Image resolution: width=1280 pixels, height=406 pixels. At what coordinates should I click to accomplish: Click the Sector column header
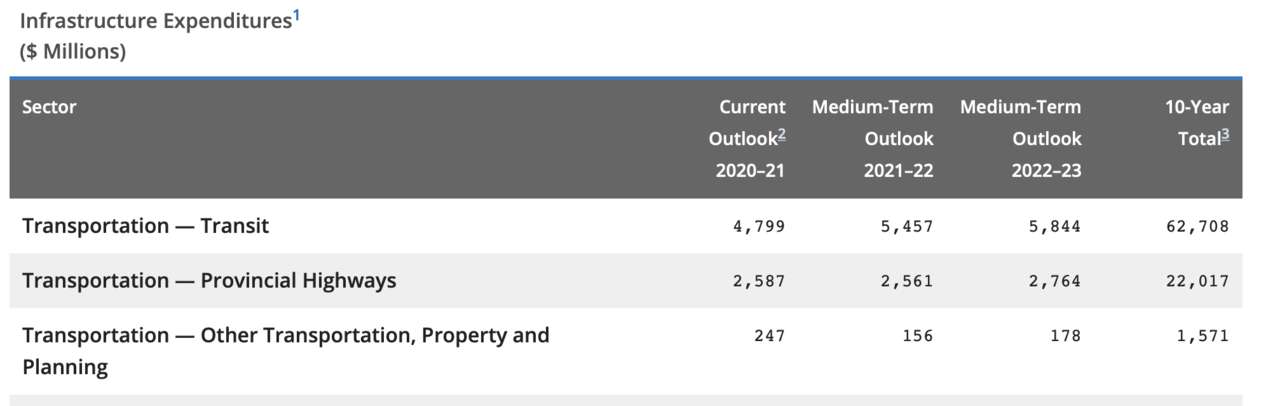[x=49, y=107]
